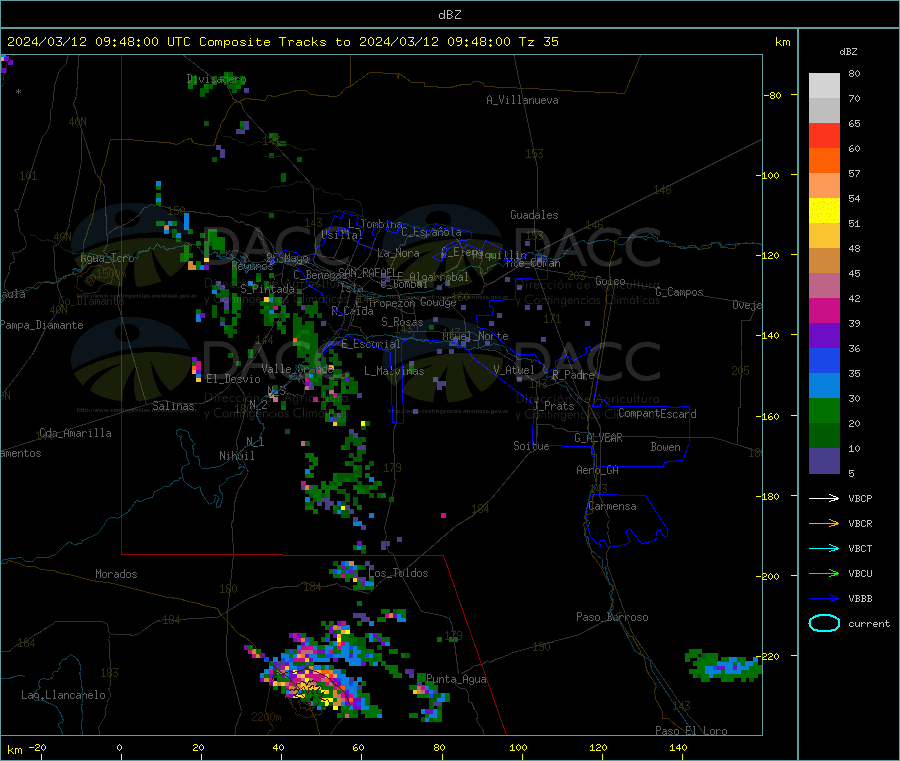This screenshot has height=761, width=900.
Task: Click the El_Desvio map label
Action: point(233,379)
